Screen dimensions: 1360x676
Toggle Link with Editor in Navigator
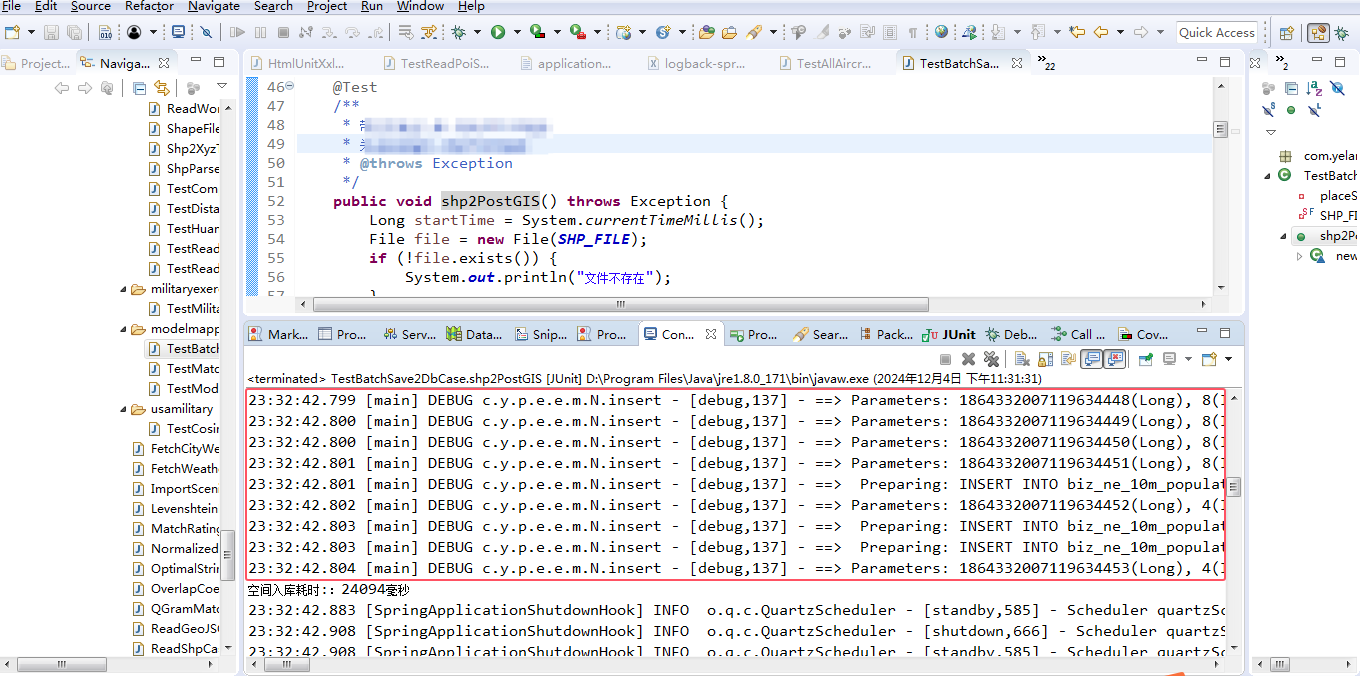coord(162,88)
